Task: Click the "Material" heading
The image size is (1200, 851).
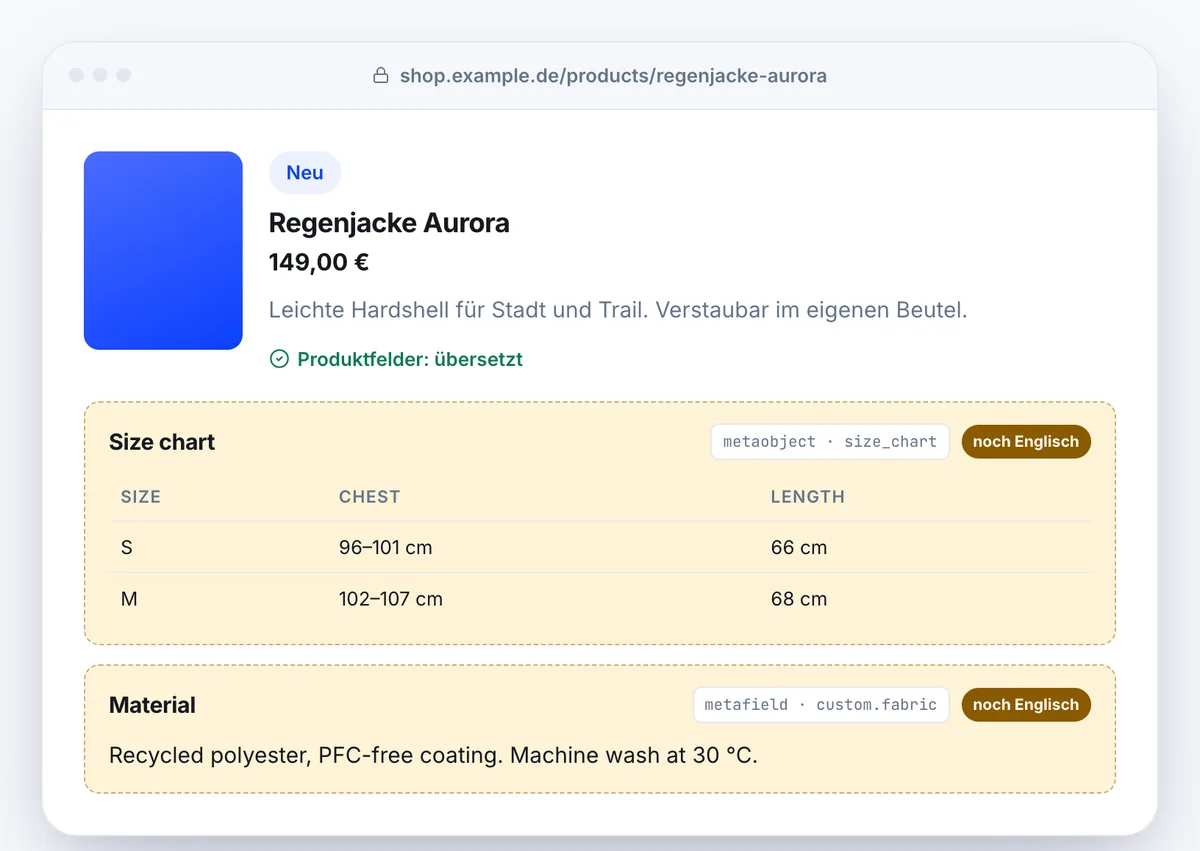Action: tap(152, 705)
